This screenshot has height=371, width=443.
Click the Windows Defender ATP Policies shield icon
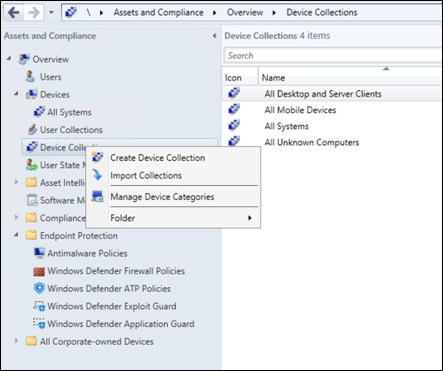(x=39, y=288)
